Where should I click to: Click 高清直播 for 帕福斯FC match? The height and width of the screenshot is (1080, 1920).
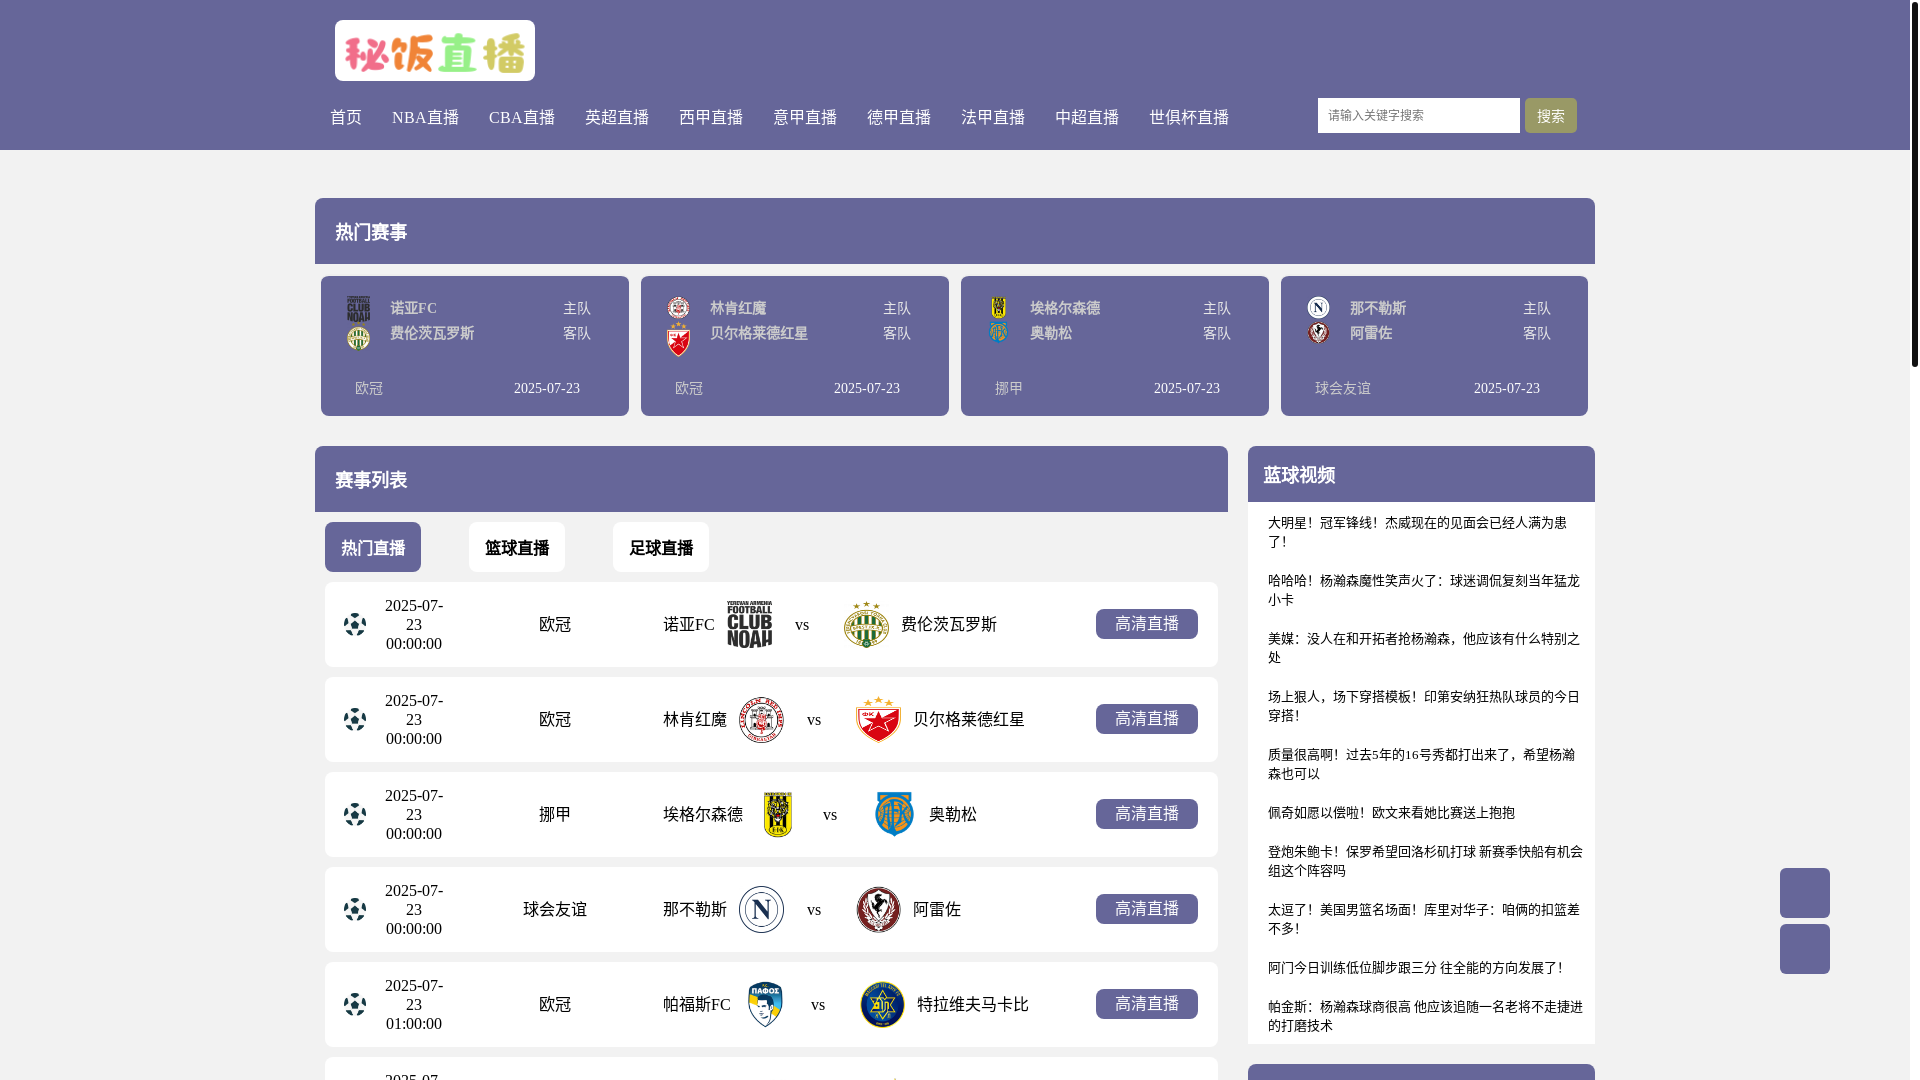pyautogui.click(x=1147, y=1004)
